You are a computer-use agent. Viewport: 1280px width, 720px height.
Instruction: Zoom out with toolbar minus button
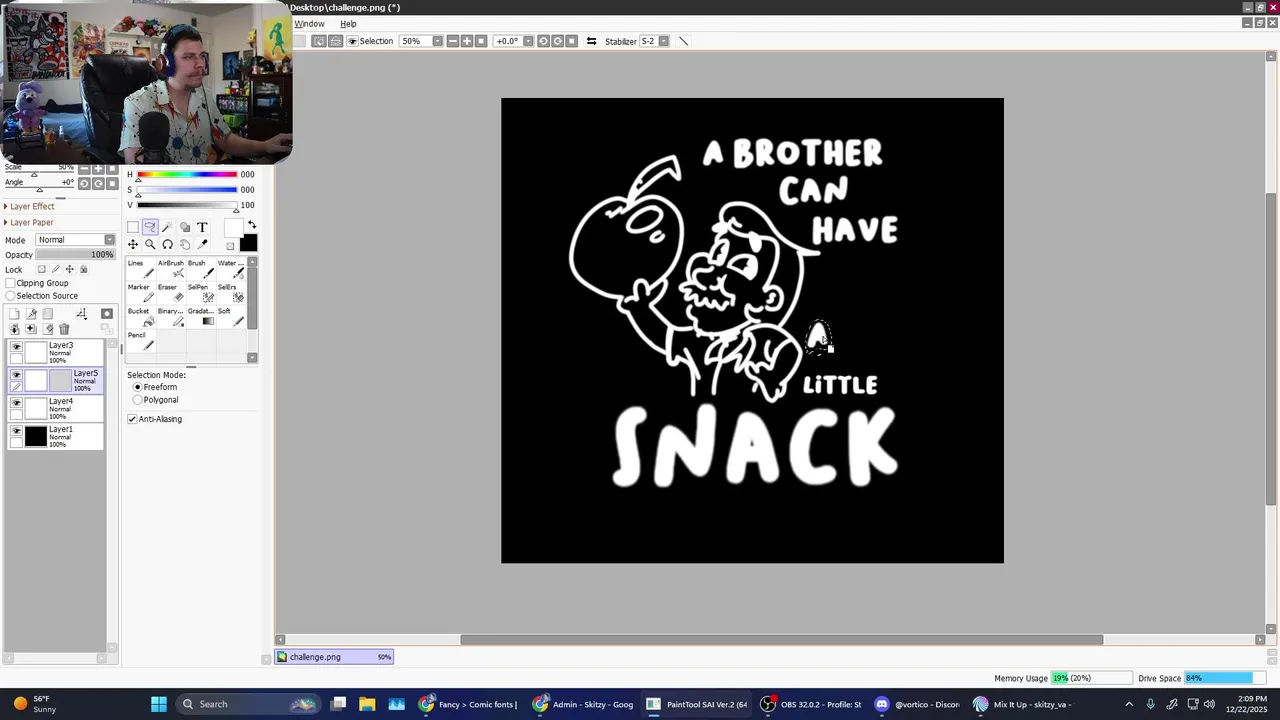[x=452, y=41]
